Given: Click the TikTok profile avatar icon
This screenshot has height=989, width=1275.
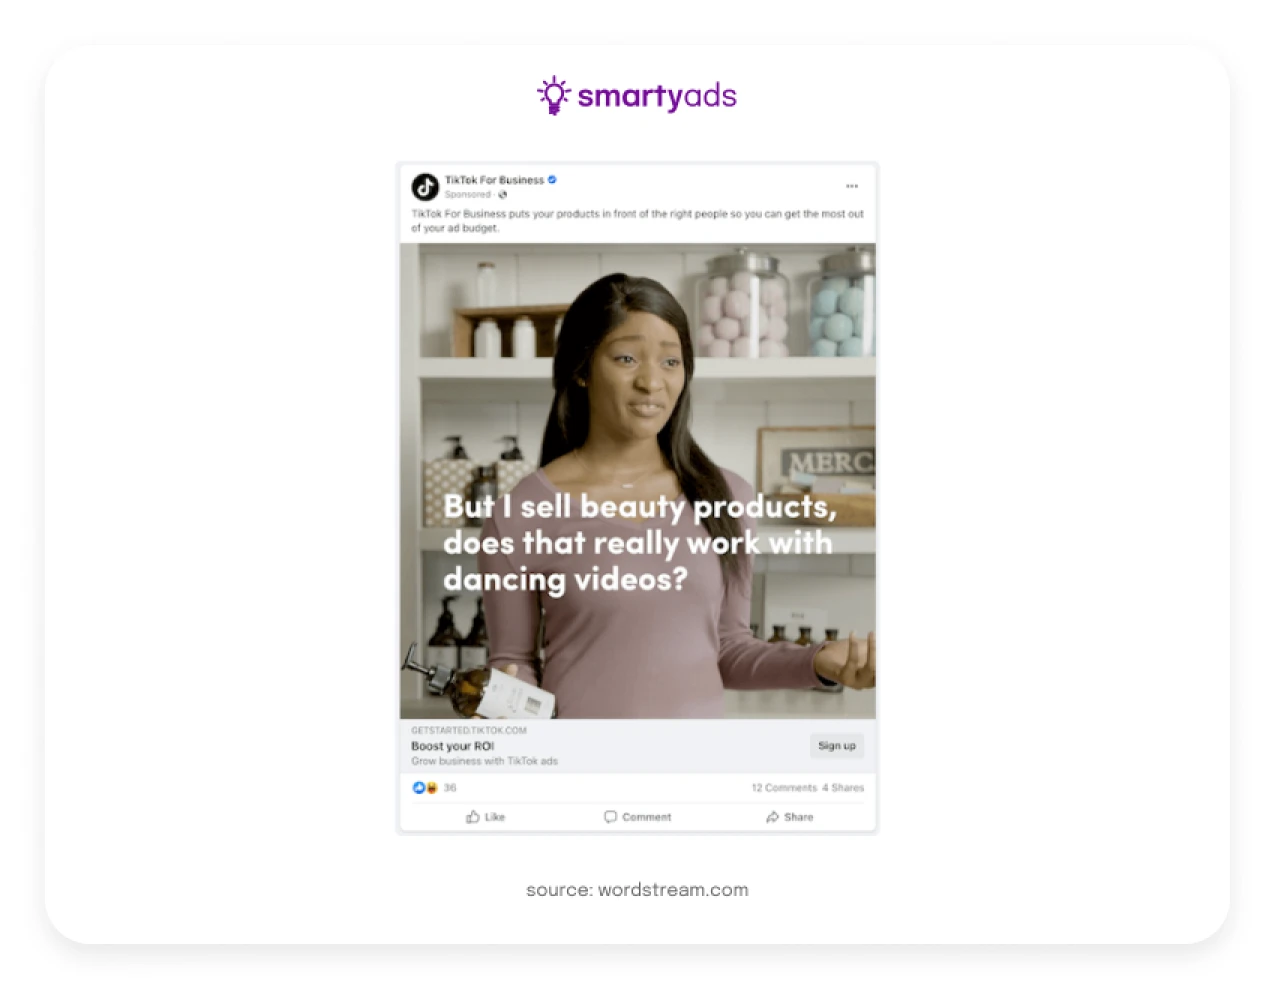Looking at the screenshot, I should click(425, 187).
